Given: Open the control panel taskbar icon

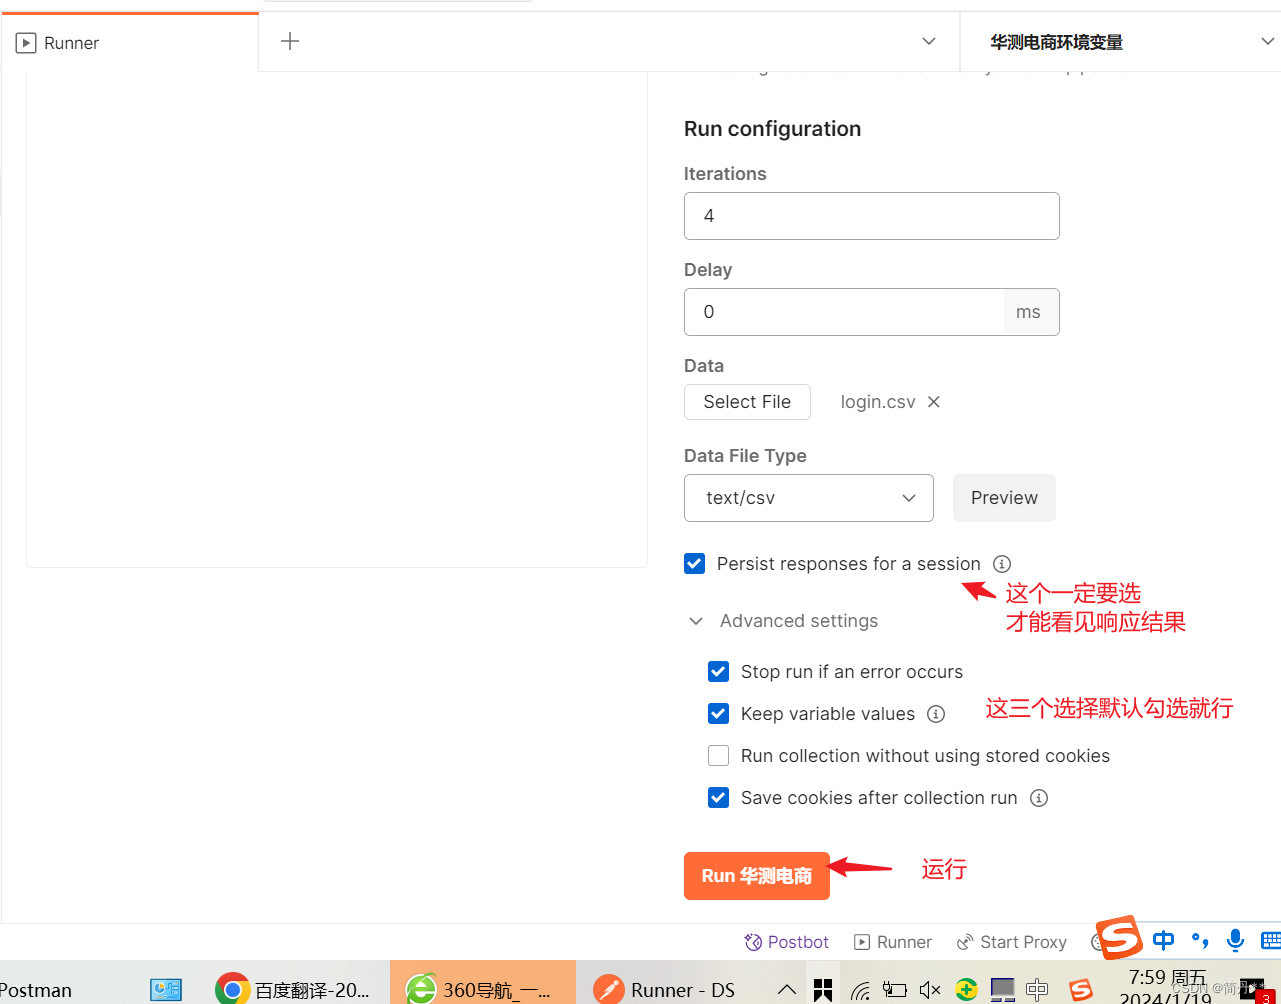Looking at the screenshot, I should tap(166, 990).
